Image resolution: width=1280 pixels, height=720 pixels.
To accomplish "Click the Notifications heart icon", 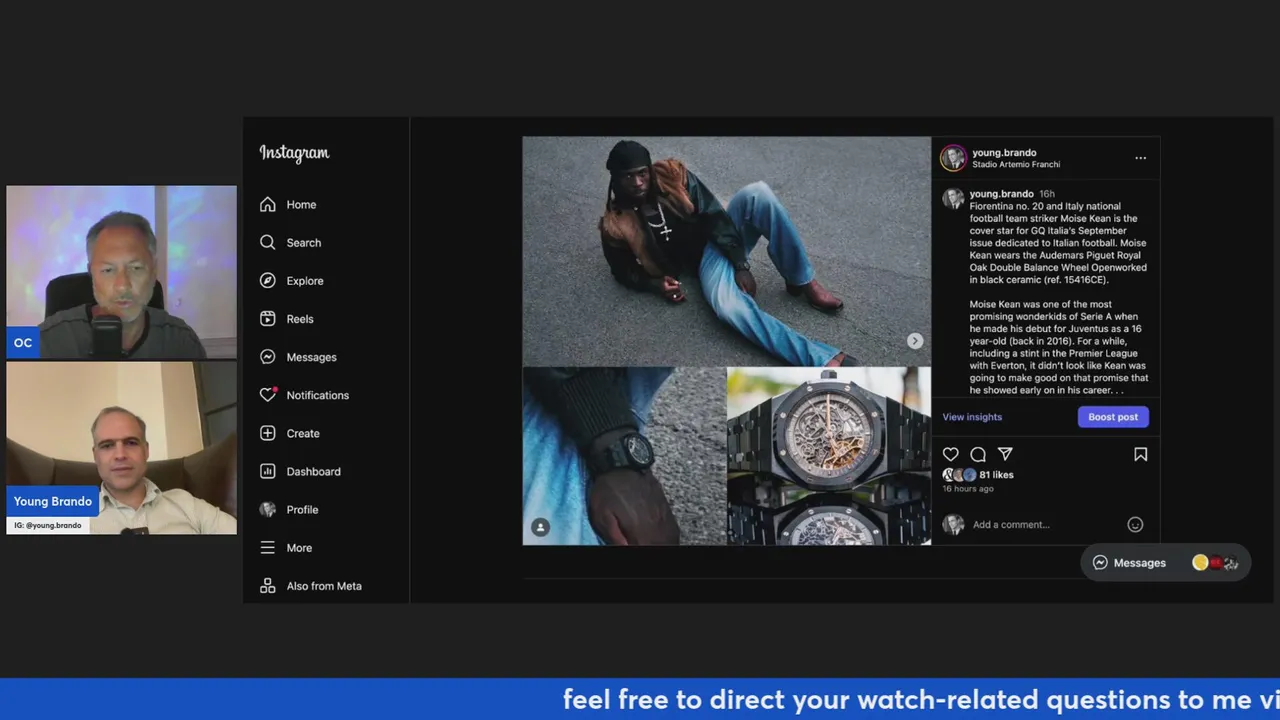I will 267,394.
